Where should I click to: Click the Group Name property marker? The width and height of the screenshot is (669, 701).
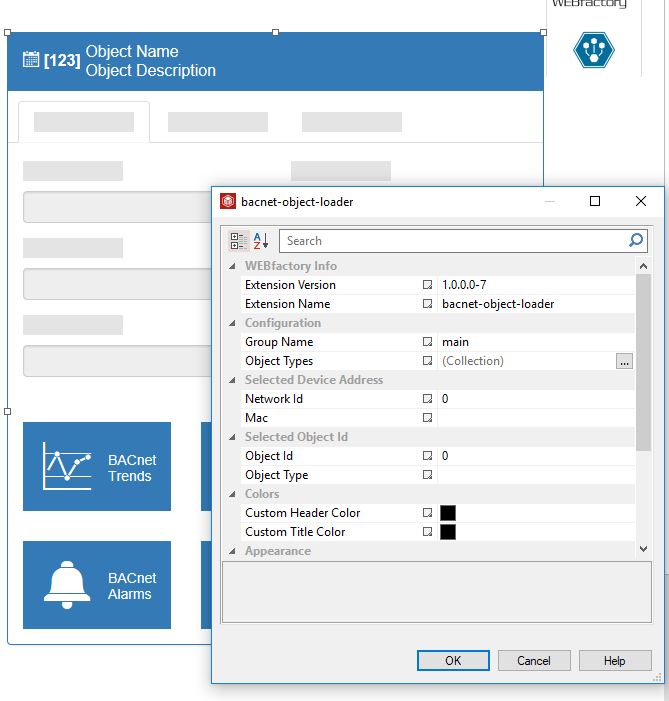tap(427, 342)
